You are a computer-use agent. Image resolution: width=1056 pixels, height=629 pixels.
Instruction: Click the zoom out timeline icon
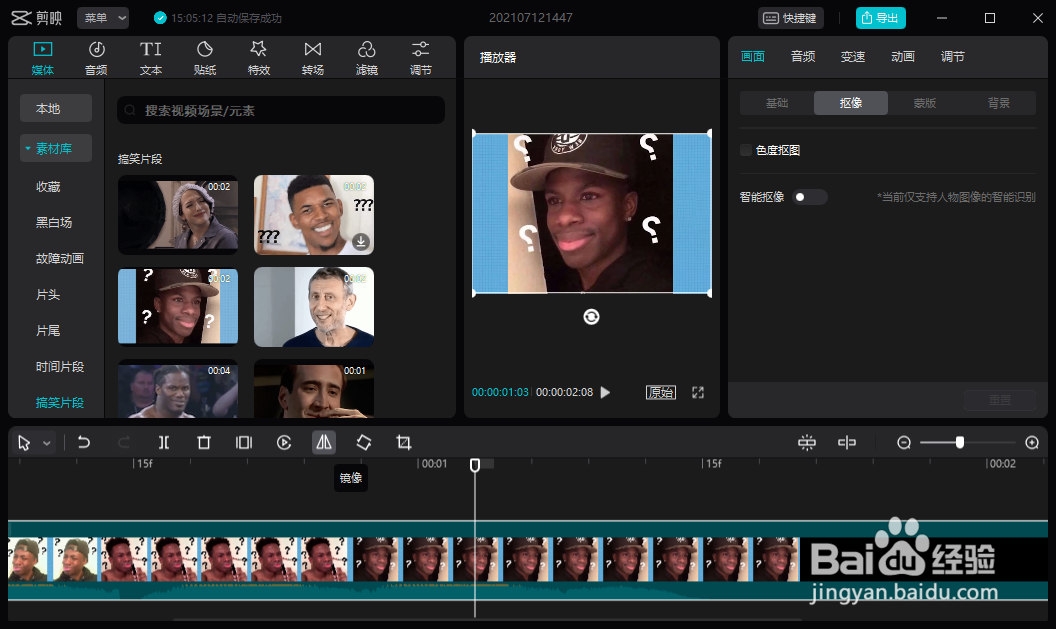coord(904,442)
